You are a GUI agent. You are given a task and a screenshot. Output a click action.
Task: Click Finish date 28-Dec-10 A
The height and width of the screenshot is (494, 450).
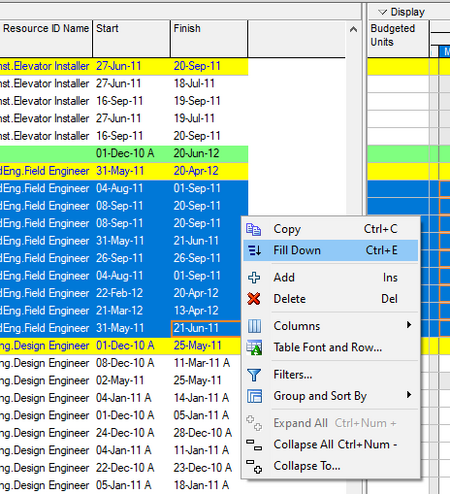[x=203, y=433]
